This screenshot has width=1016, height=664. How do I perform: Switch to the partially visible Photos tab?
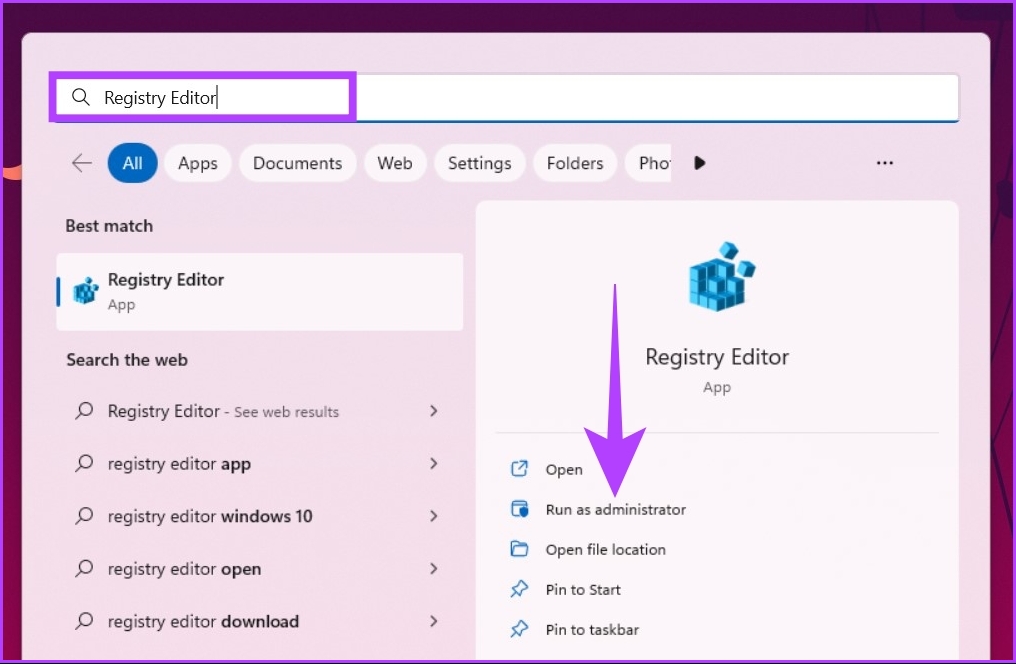coord(649,163)
